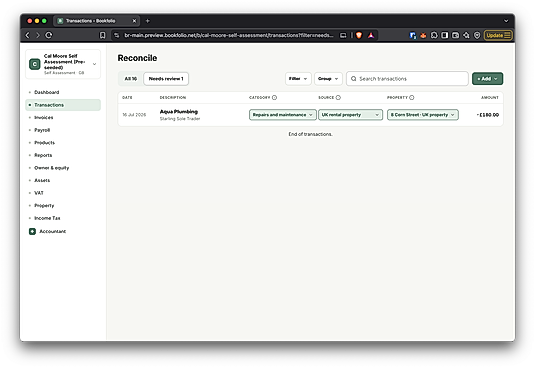535x368 pixels.
Task: Open the UK rental property source dropdown
Action: [350, 115]
